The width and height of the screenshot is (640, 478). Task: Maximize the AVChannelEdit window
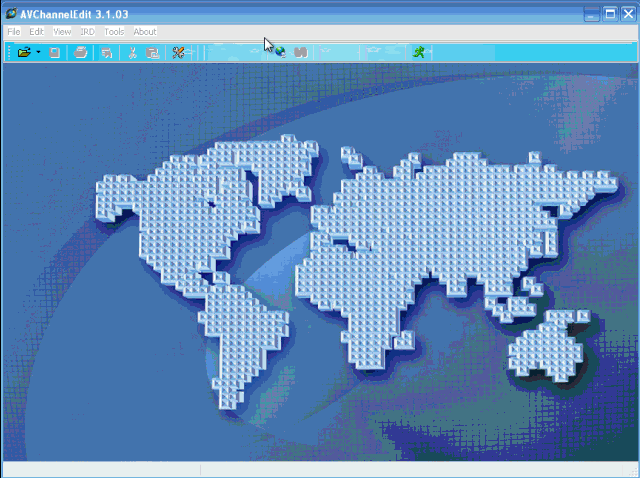(x=610, y=14)
